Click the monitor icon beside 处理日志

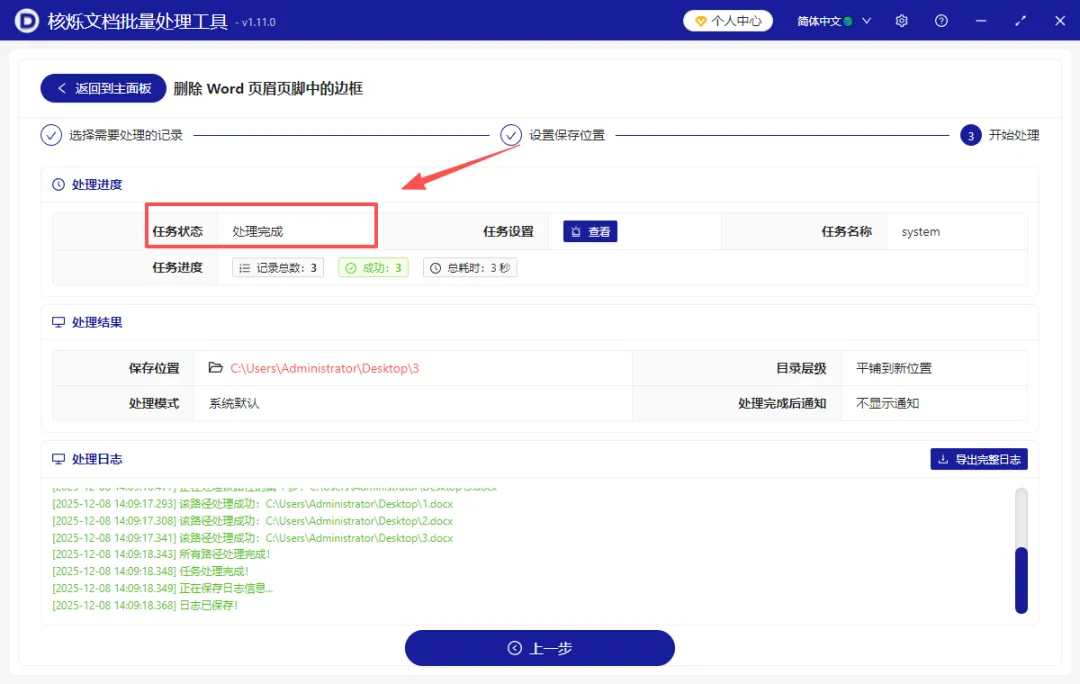pos(59,459)
